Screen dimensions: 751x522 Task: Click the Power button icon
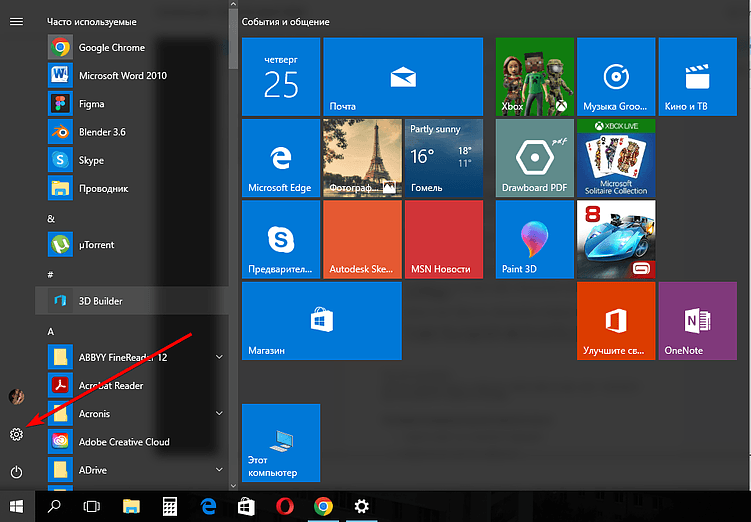point(16,471)
